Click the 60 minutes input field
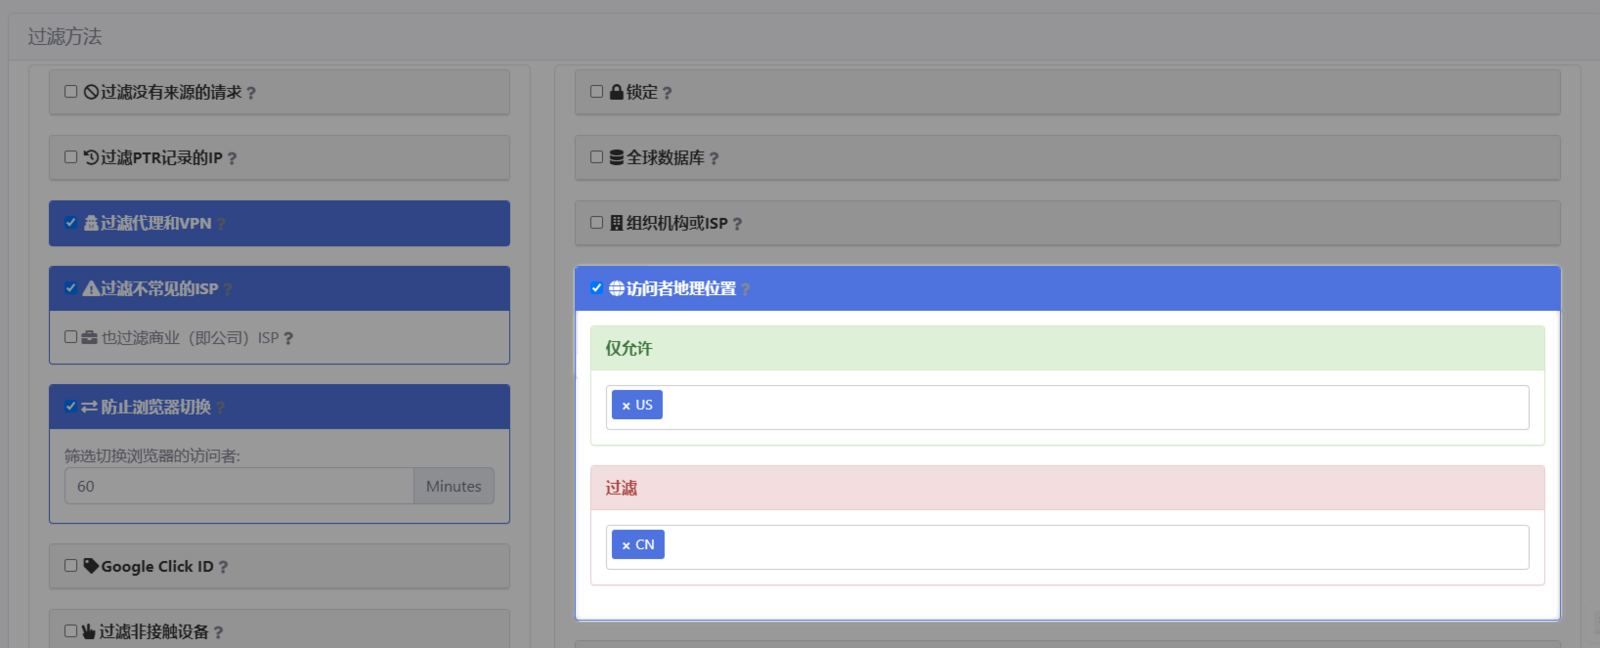Screen dimensions: 1600x648 (239, 486)
